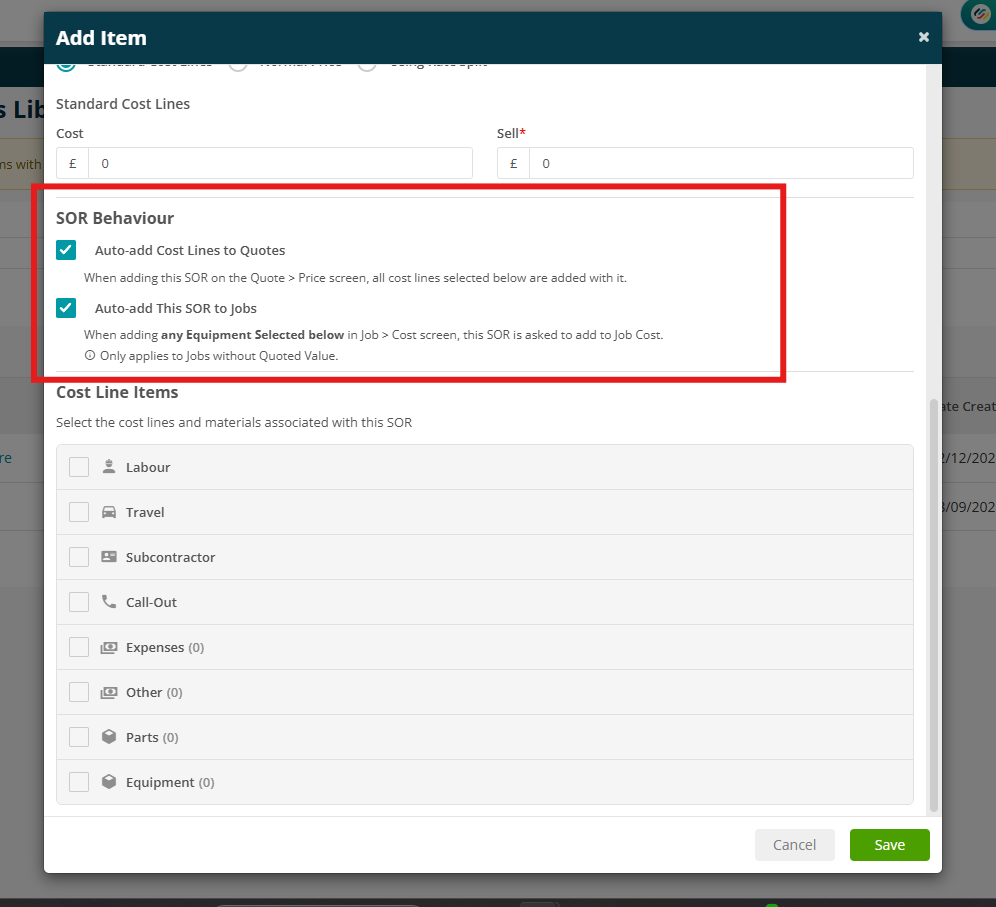Check the Labour cost line checkbox

tap(79, 467)
